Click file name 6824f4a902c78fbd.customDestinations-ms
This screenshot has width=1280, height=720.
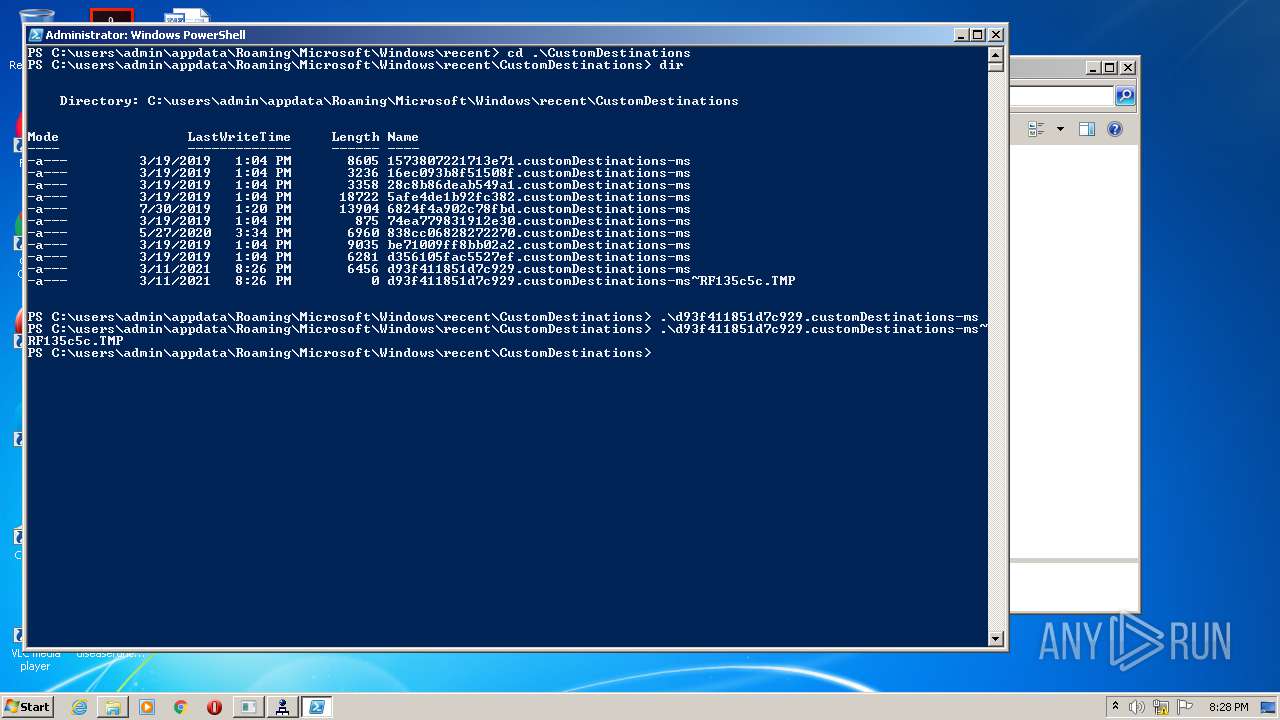point(538,209)
